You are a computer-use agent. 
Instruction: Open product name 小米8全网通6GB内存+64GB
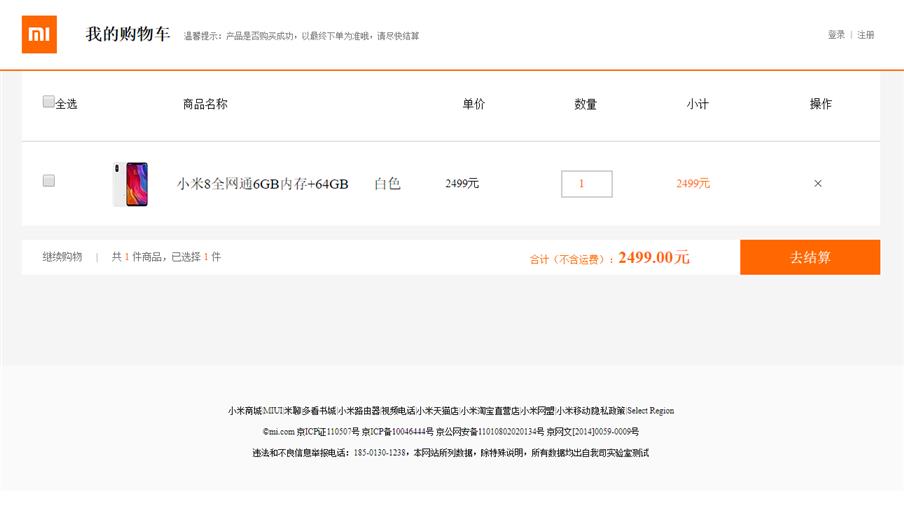(262, 184)
